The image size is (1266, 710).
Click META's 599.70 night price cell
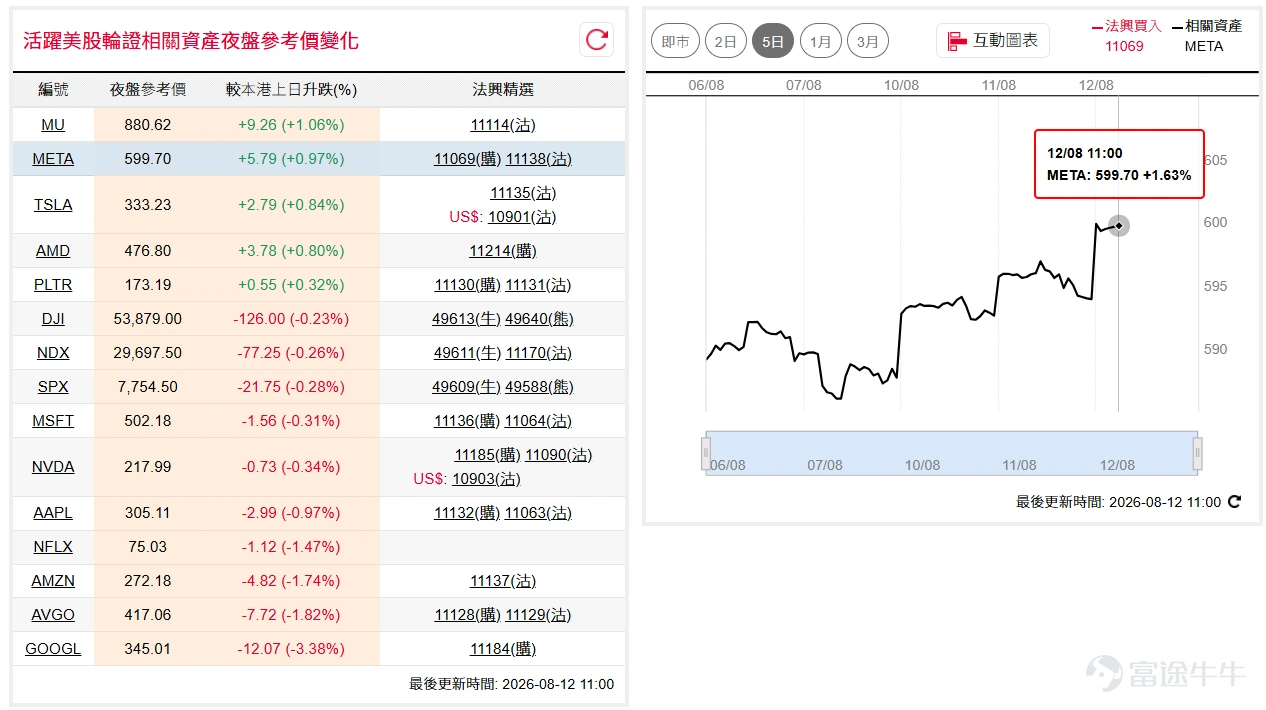(x=148, y=159)
